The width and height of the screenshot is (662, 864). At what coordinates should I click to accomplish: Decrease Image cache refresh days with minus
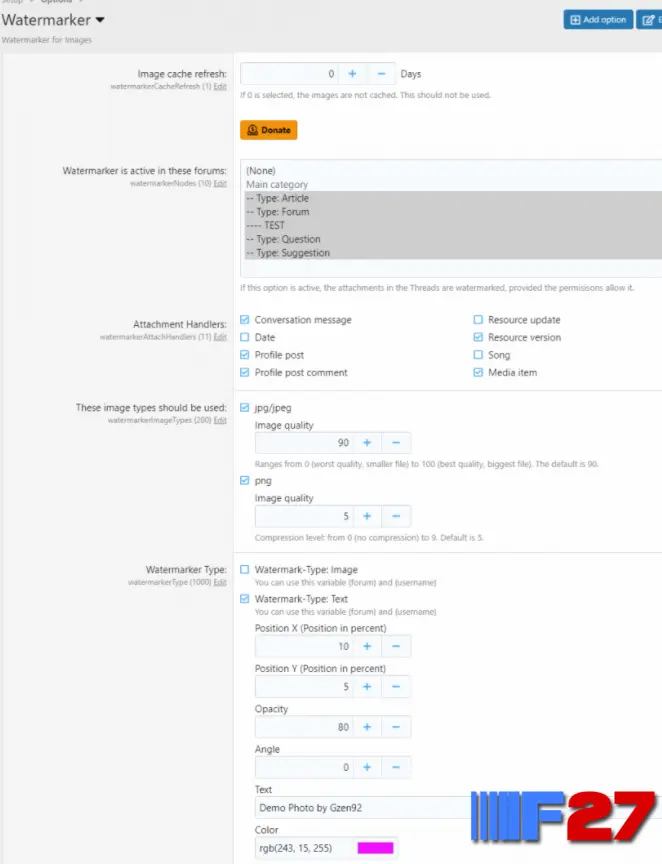click(381, 74)
